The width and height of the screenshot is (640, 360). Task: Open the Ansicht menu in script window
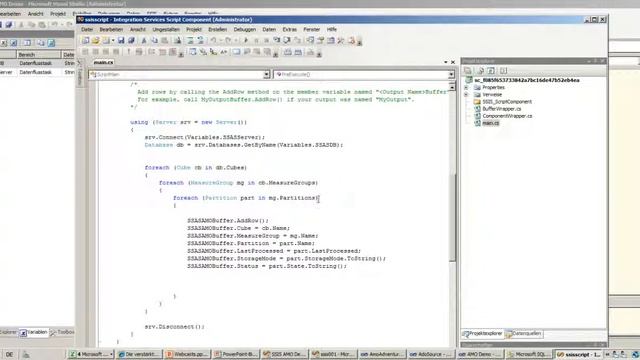point(138,29)
